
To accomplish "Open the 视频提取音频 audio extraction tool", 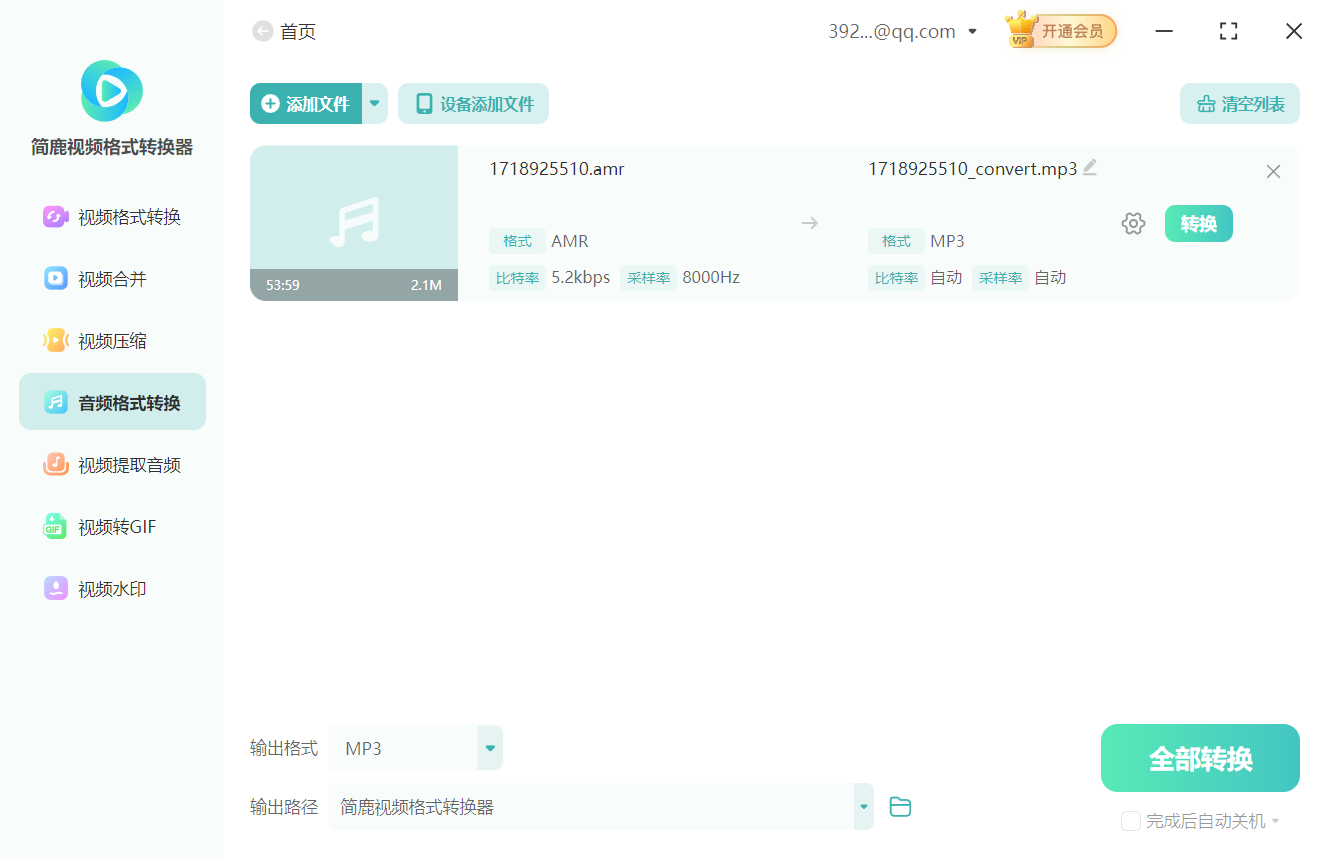I will 110,464.
